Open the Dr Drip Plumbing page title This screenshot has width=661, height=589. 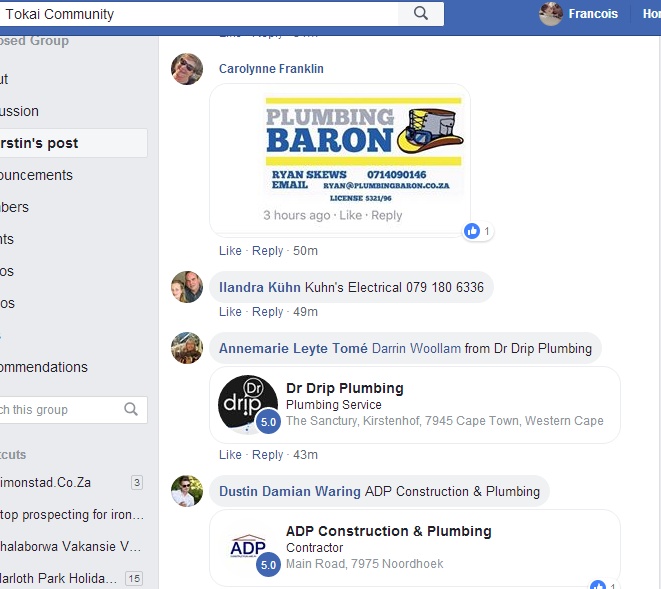click(x=344, y=388)
